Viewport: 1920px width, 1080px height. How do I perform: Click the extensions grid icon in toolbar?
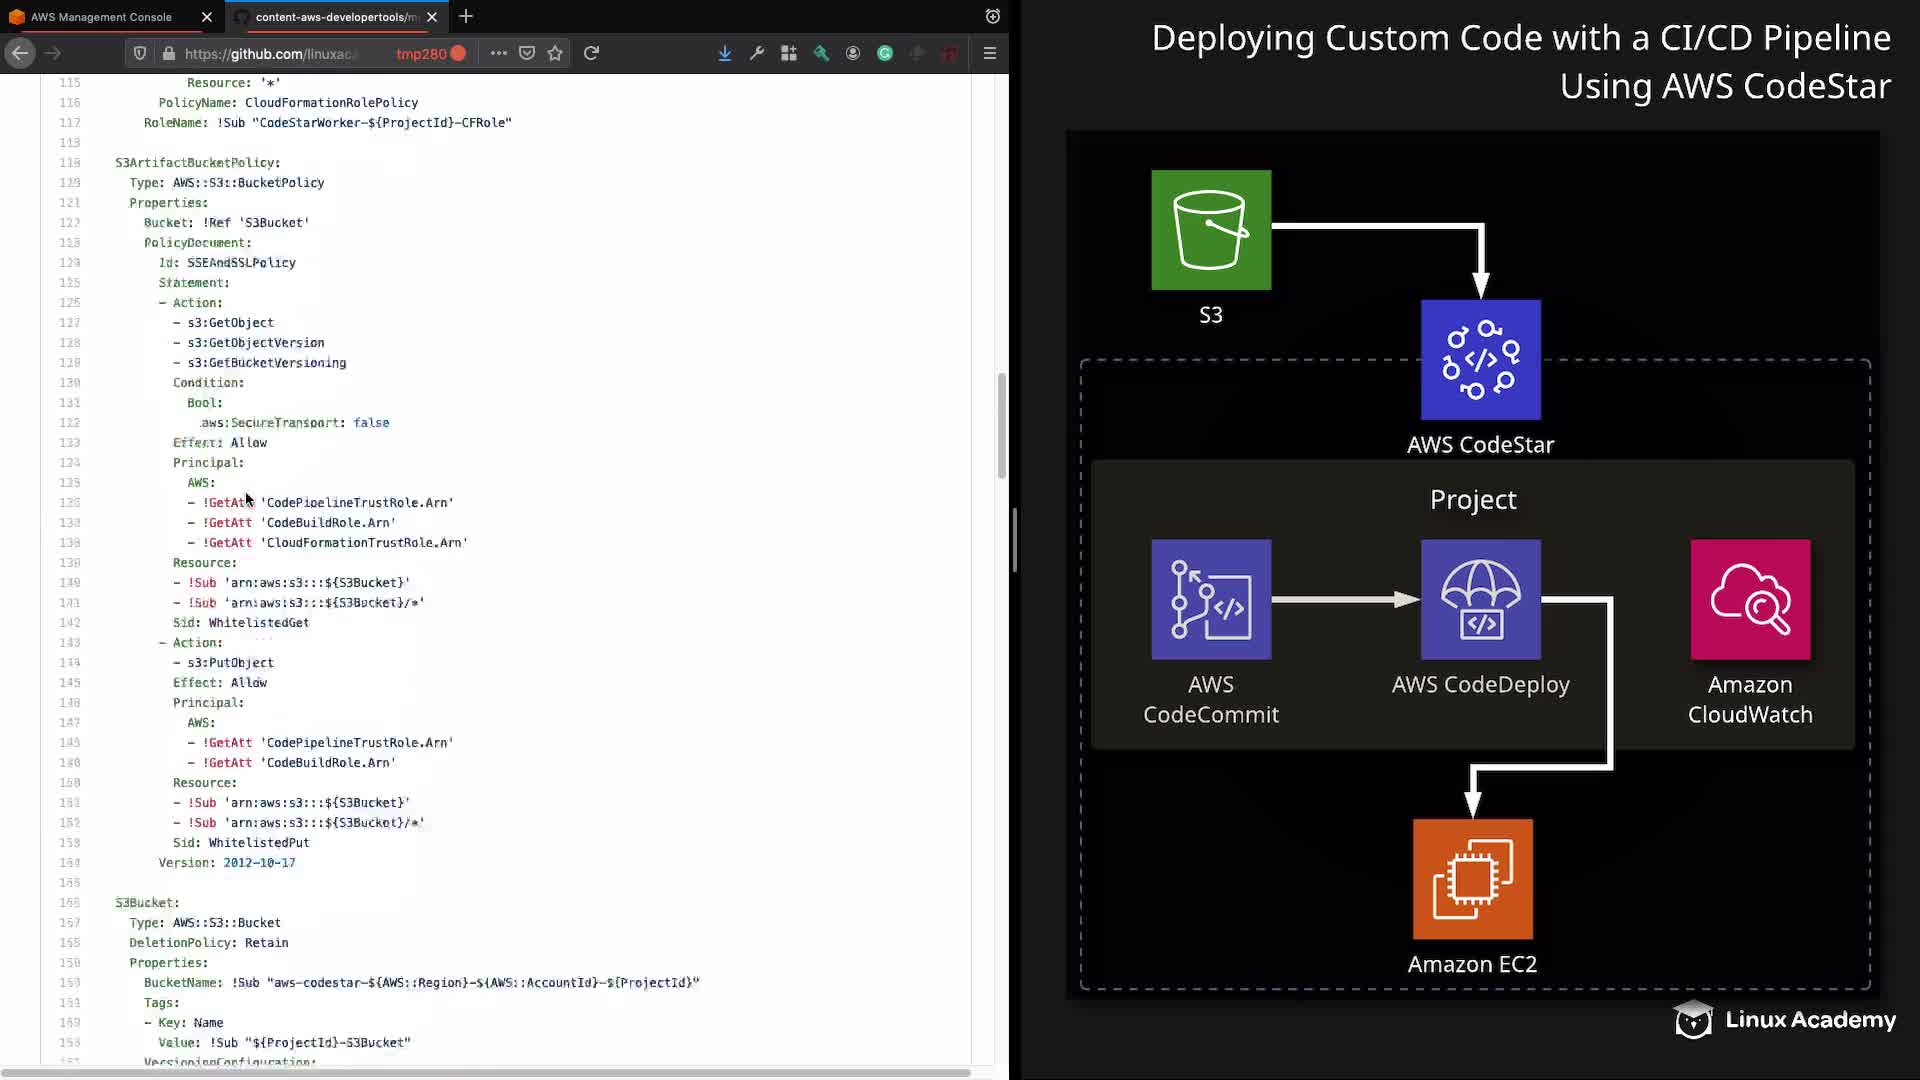tap(789, 53)
